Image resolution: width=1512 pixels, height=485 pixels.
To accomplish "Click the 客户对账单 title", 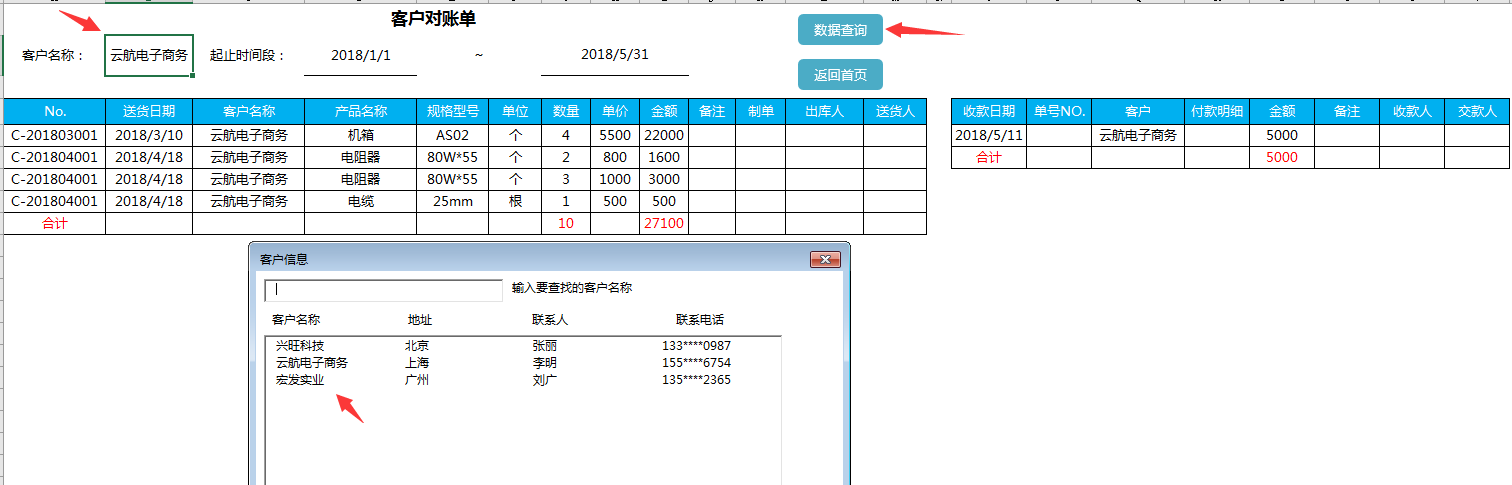I will click(x=433, y=19).
